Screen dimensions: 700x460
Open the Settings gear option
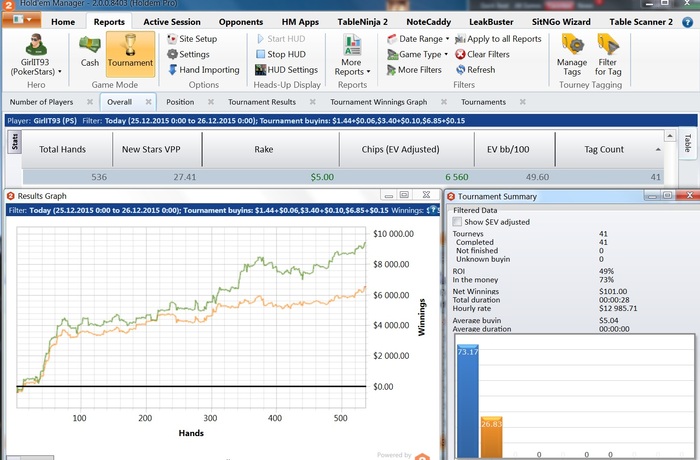(188, 54)
